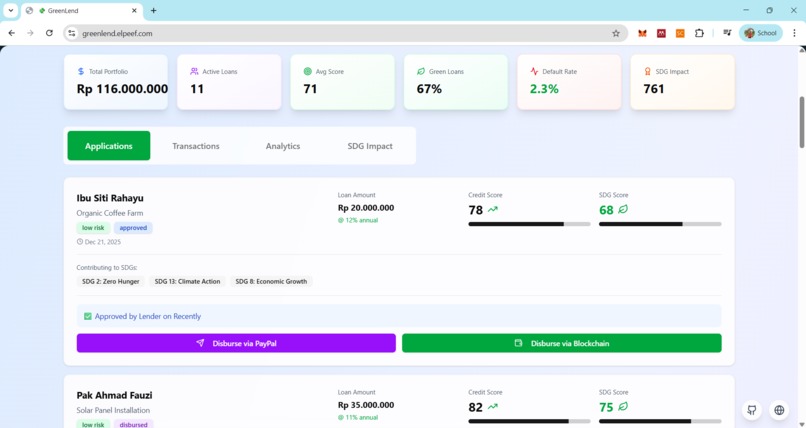Click the leaf icon beside SDG score 75
This screenshot has height=428, width=806.
623,406
